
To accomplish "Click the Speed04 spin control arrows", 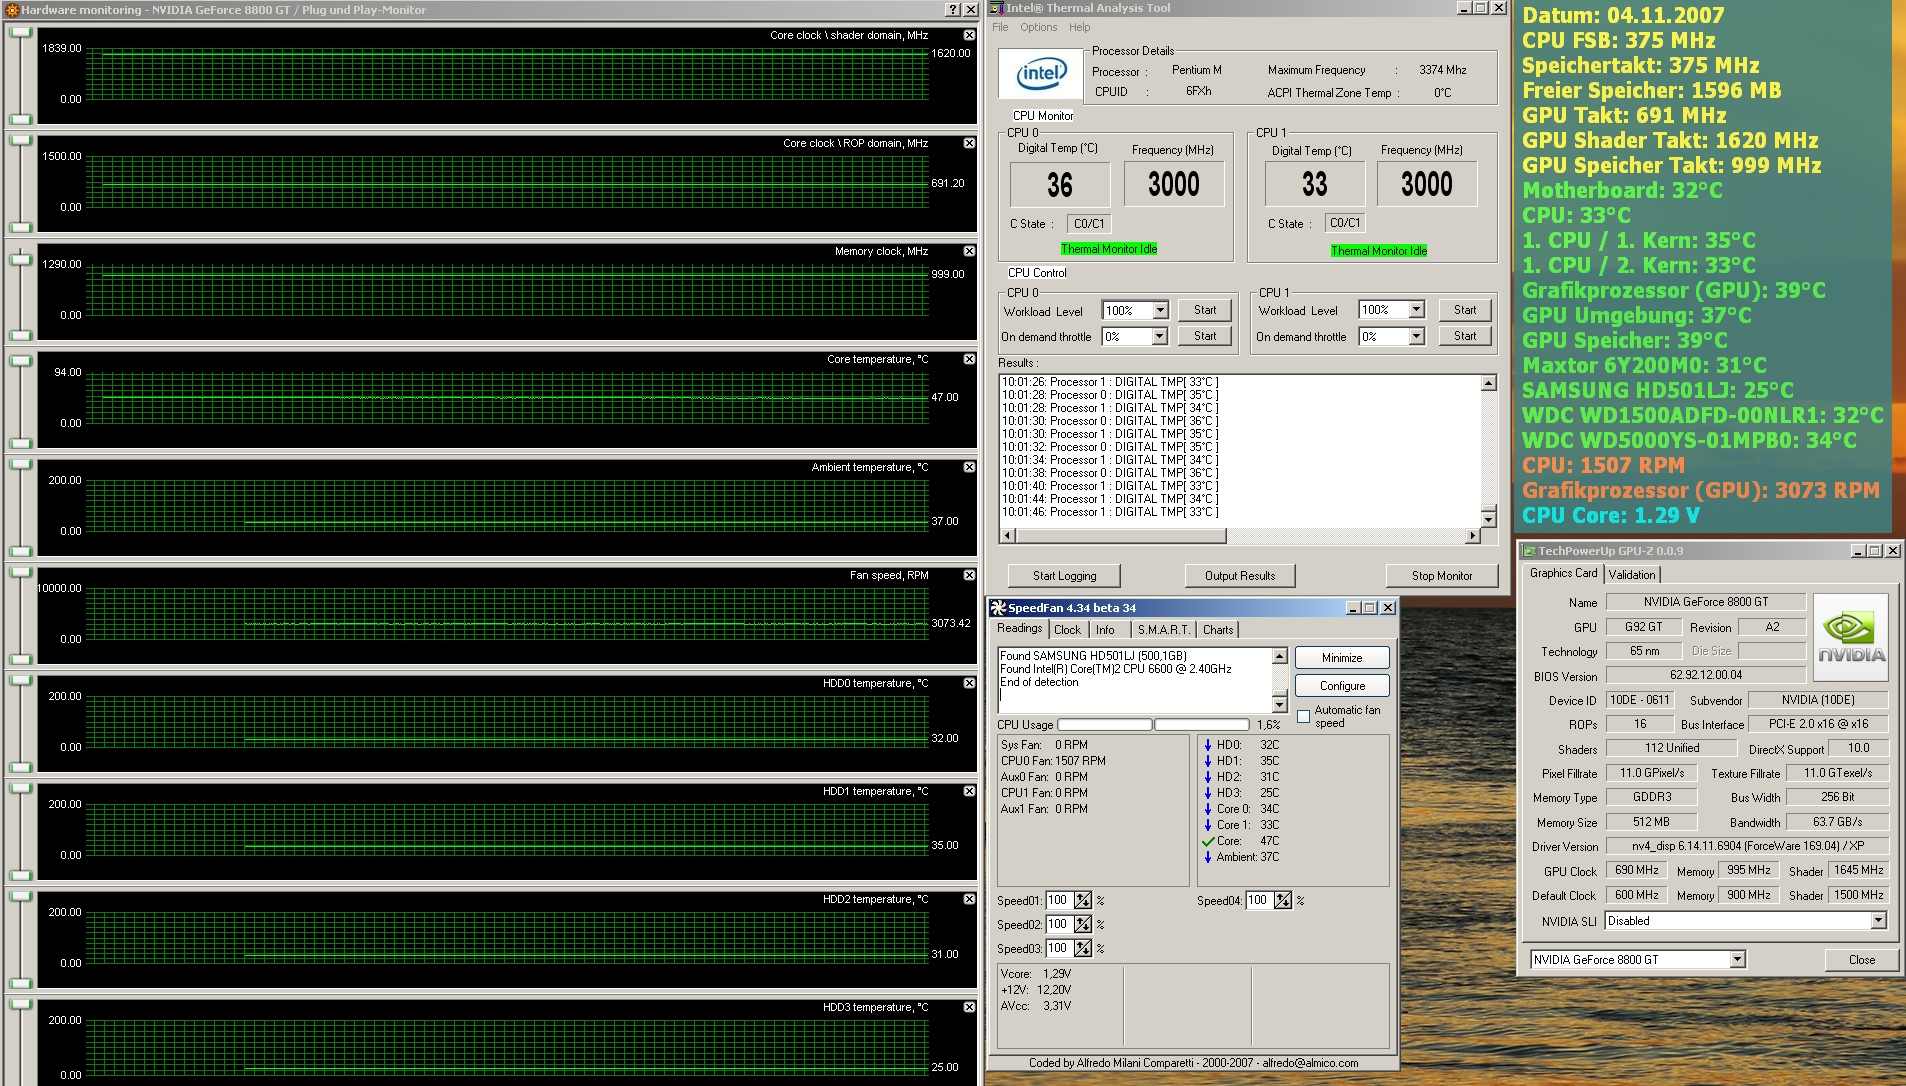I will pyautogui.click(x=1283, y=900).
